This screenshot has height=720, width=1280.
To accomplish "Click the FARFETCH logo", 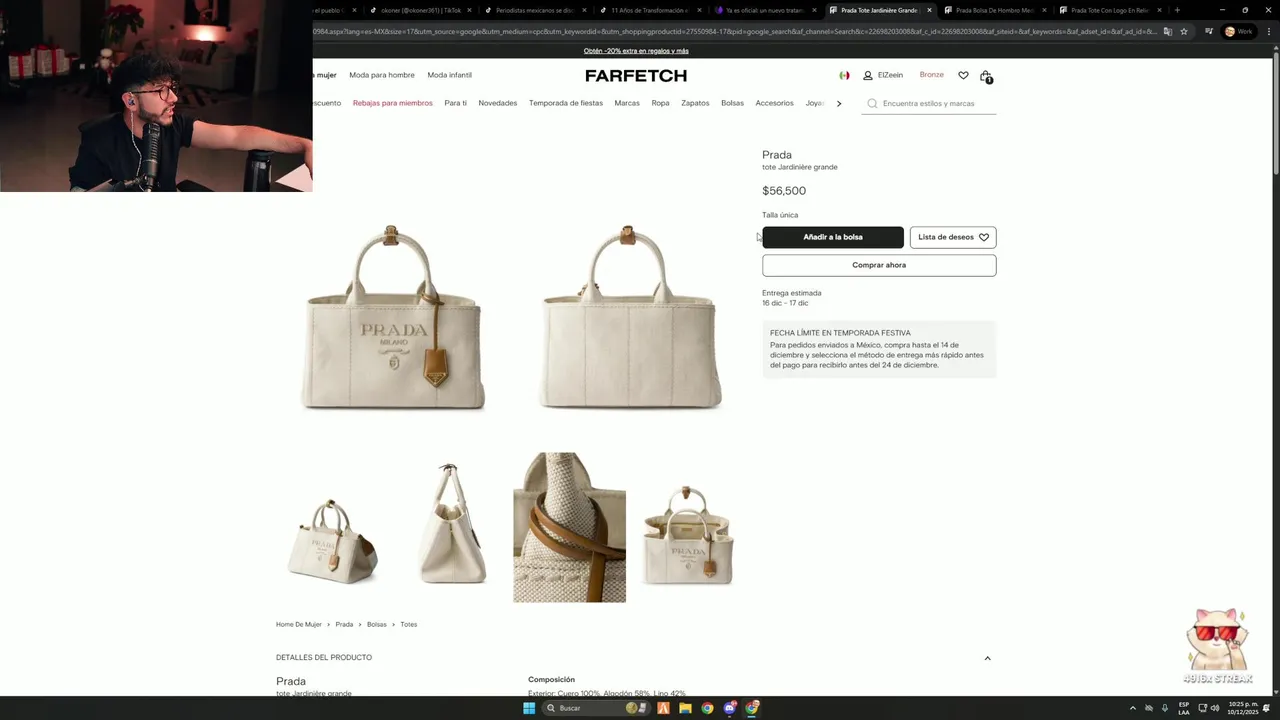I will (x=636, y=76).
